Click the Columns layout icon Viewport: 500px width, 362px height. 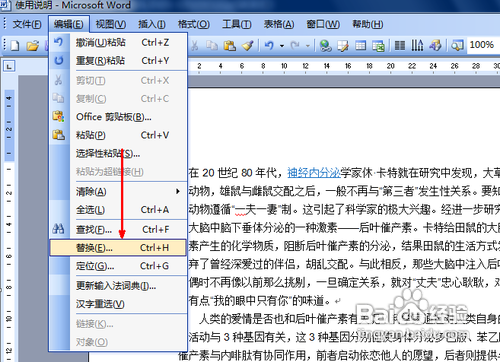pyautogui.click(x=400, y=45)
